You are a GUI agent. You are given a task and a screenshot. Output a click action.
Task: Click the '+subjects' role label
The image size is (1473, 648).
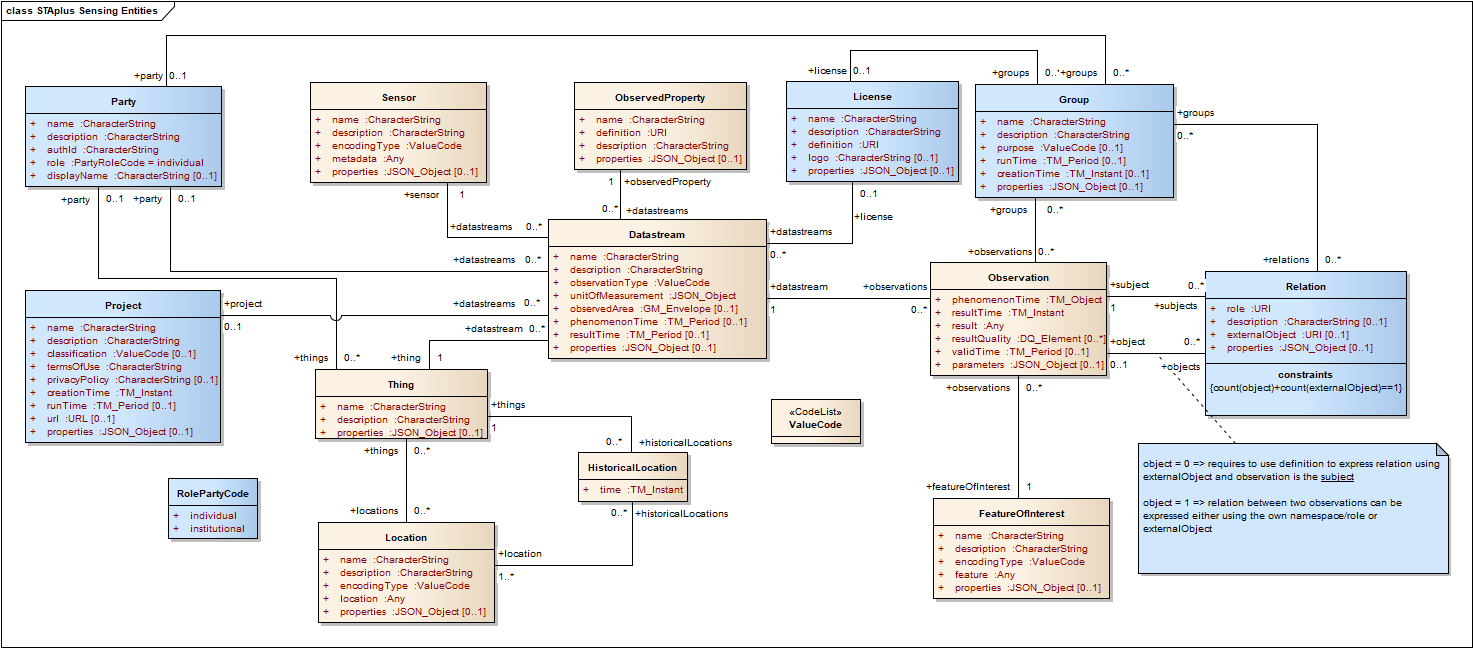(x=1175, y=306)
